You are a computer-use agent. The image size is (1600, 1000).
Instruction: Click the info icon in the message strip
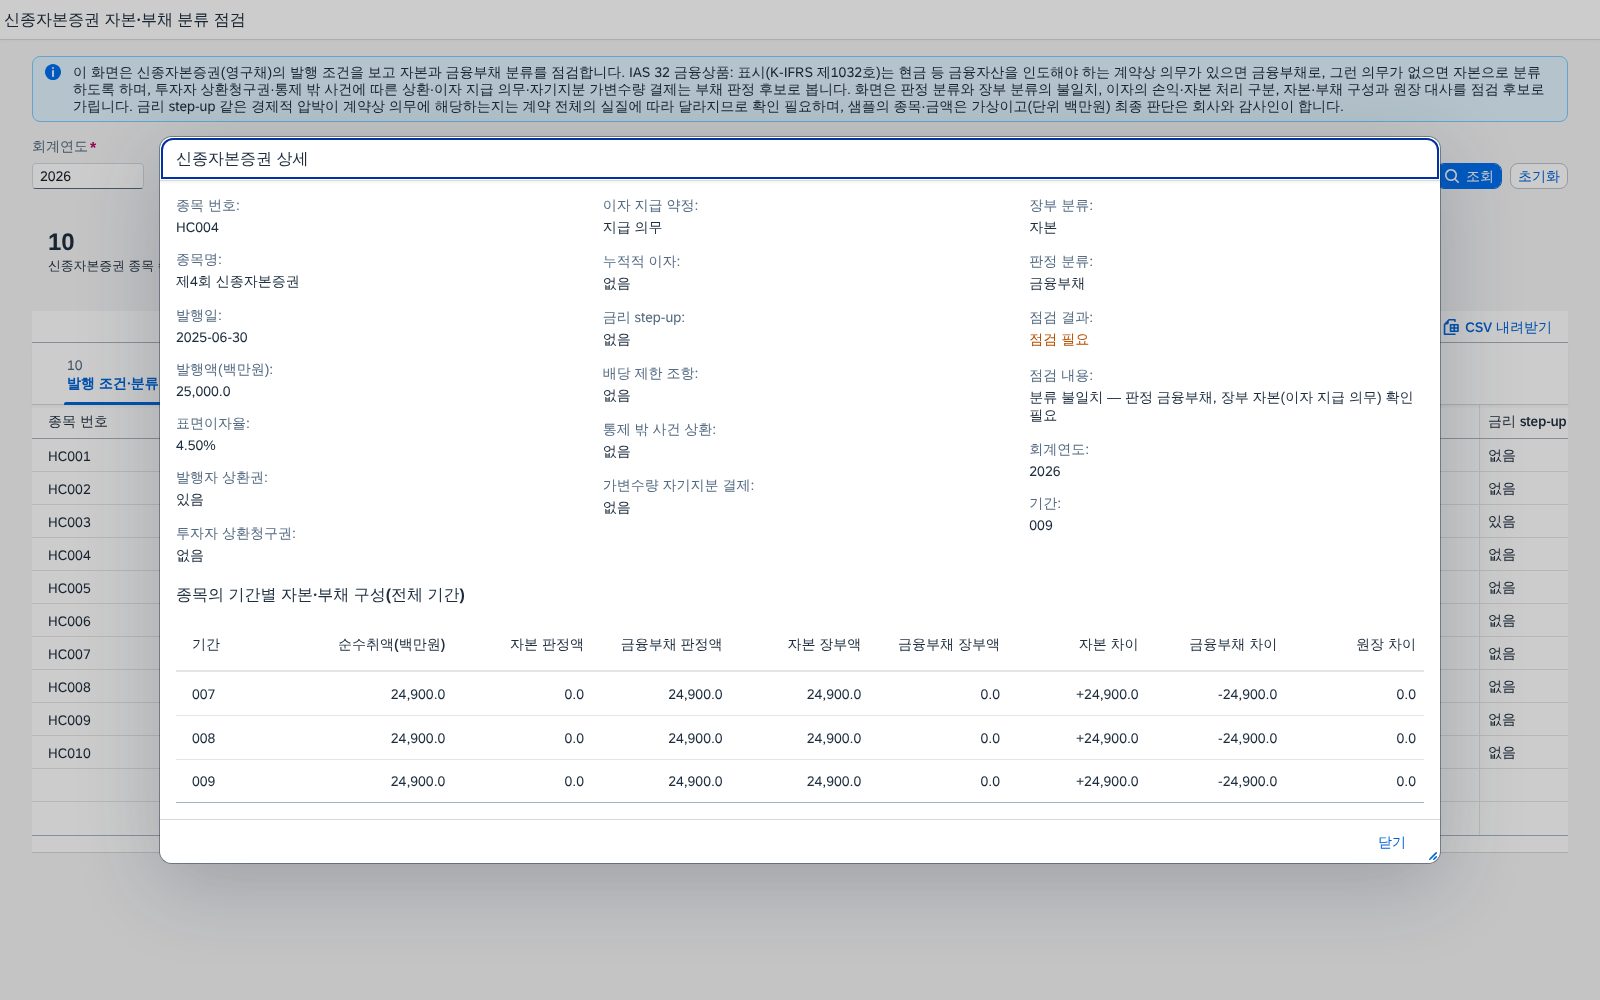53,72
